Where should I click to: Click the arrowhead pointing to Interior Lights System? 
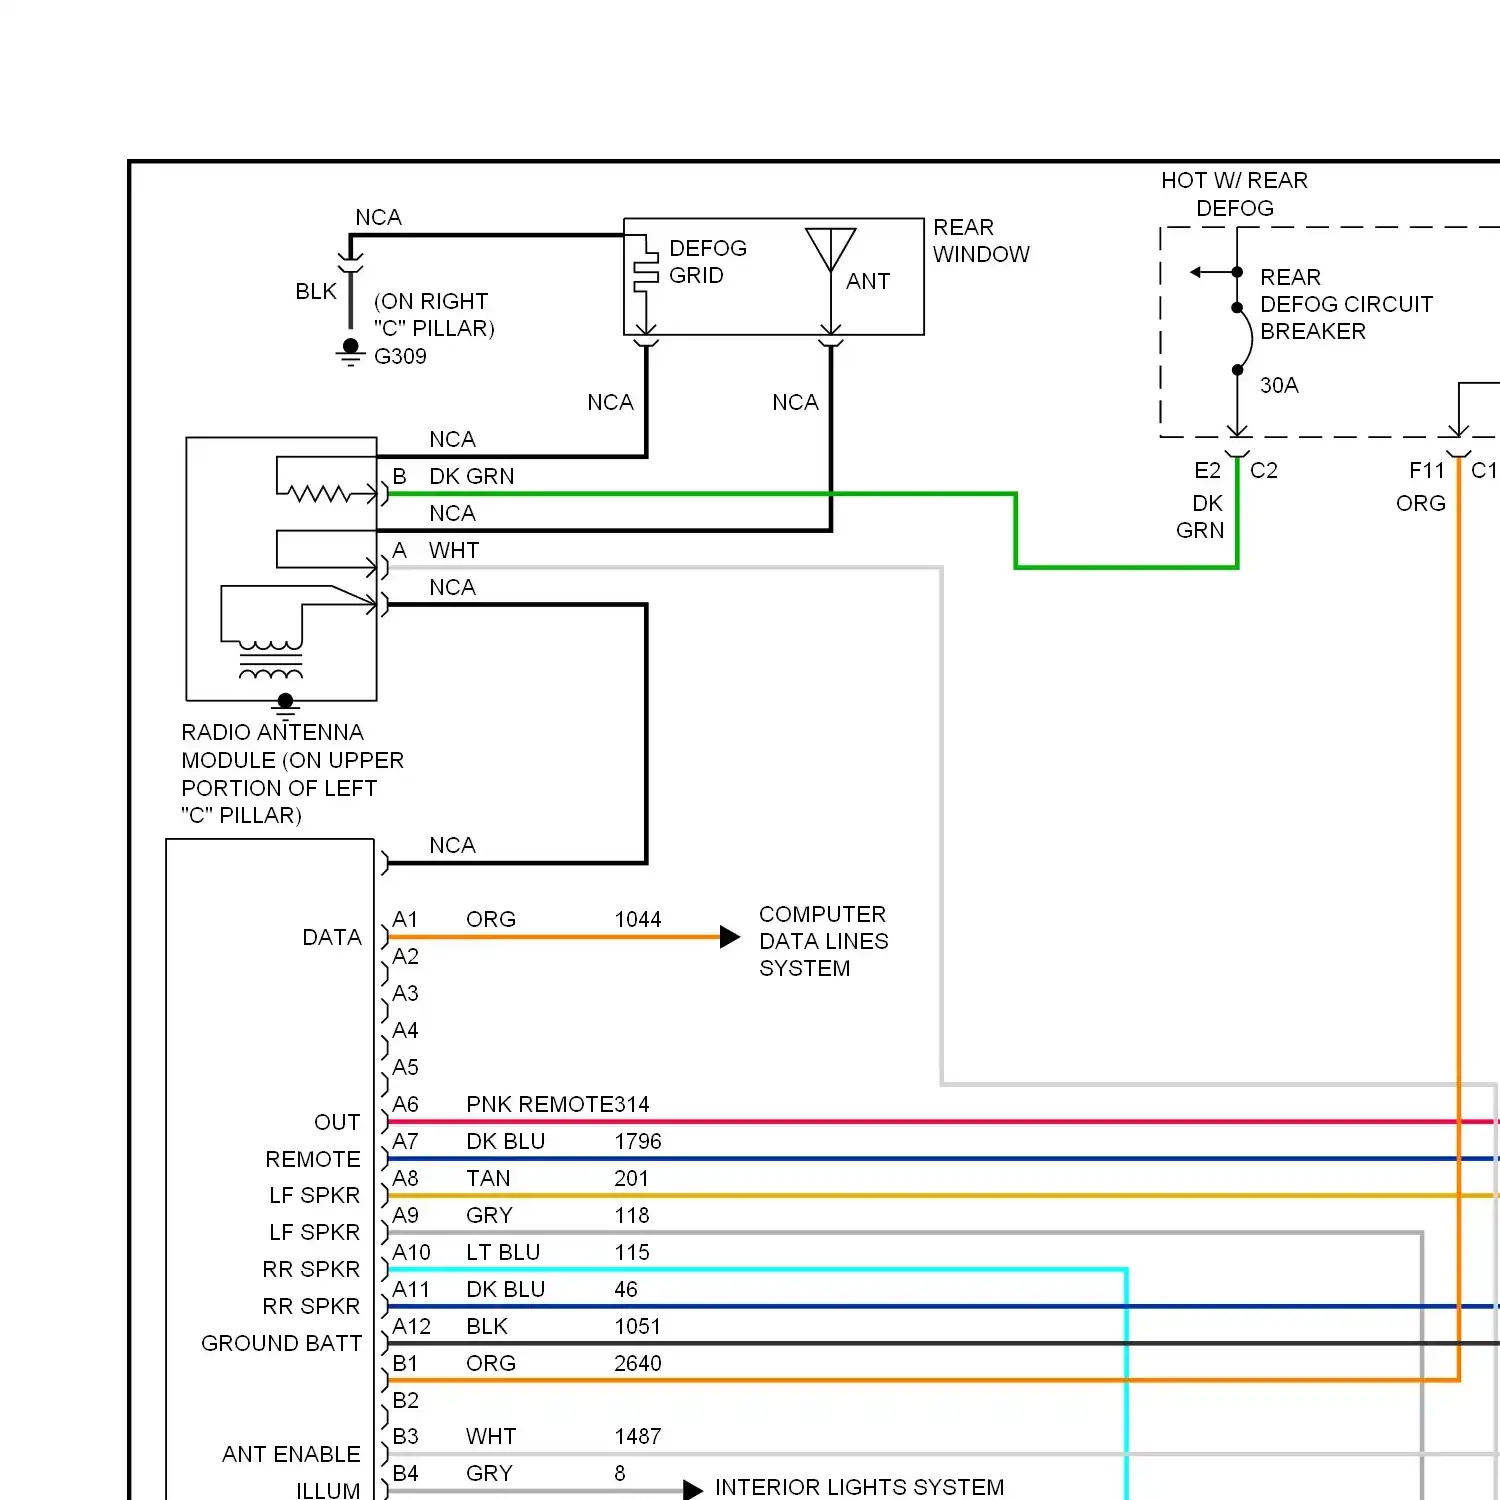[x=693, y=1490]
